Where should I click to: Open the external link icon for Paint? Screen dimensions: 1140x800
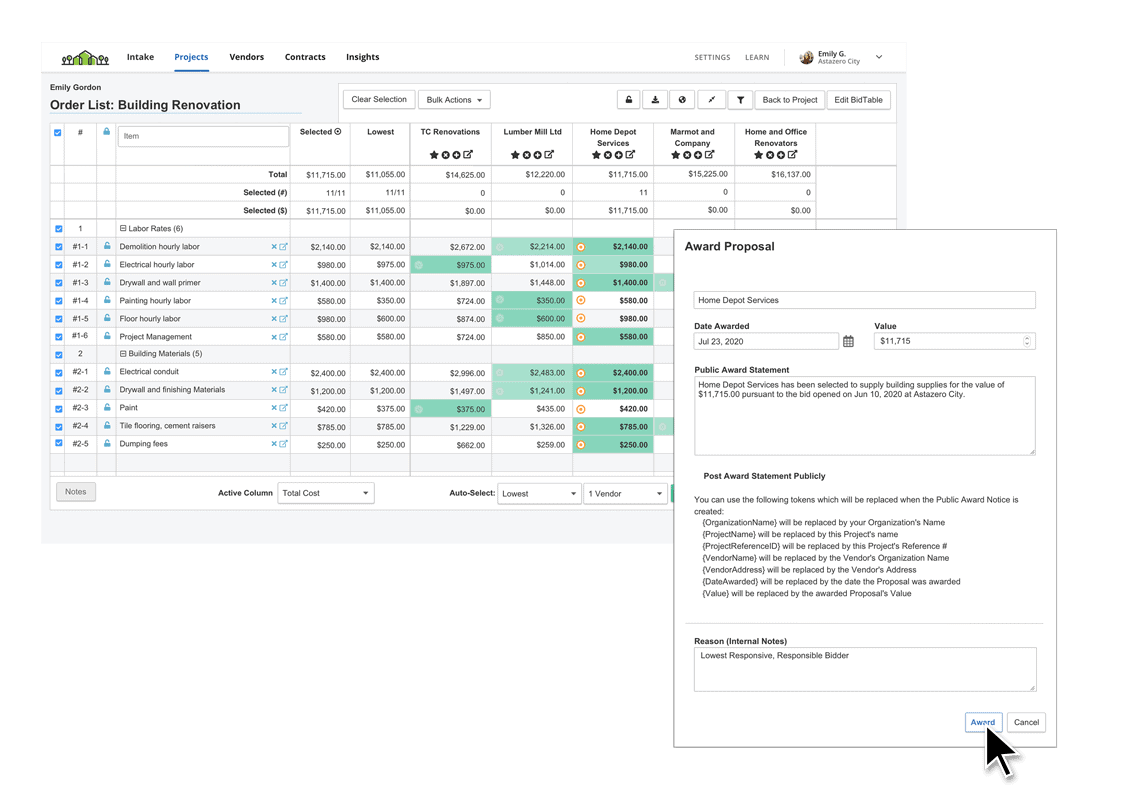[283, 408]
